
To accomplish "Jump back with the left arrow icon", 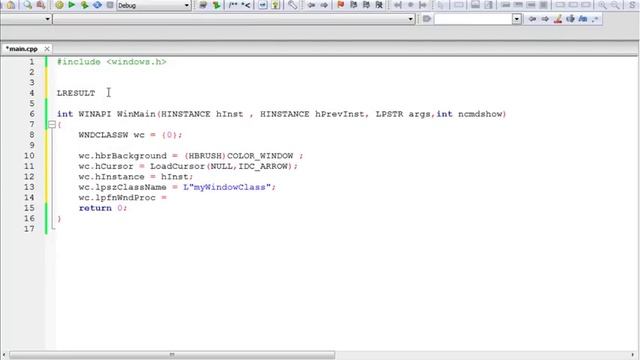I will 311,5.
